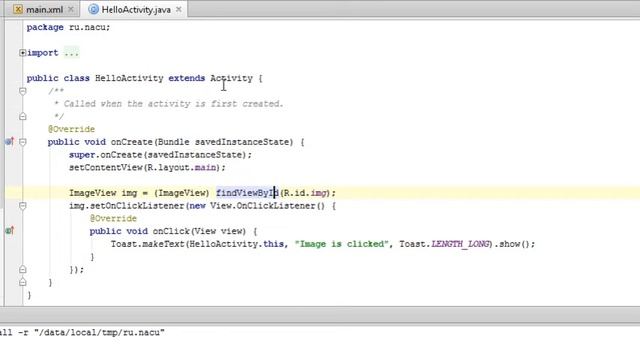Click the Toast.makeText call

[x=148, y=244]
